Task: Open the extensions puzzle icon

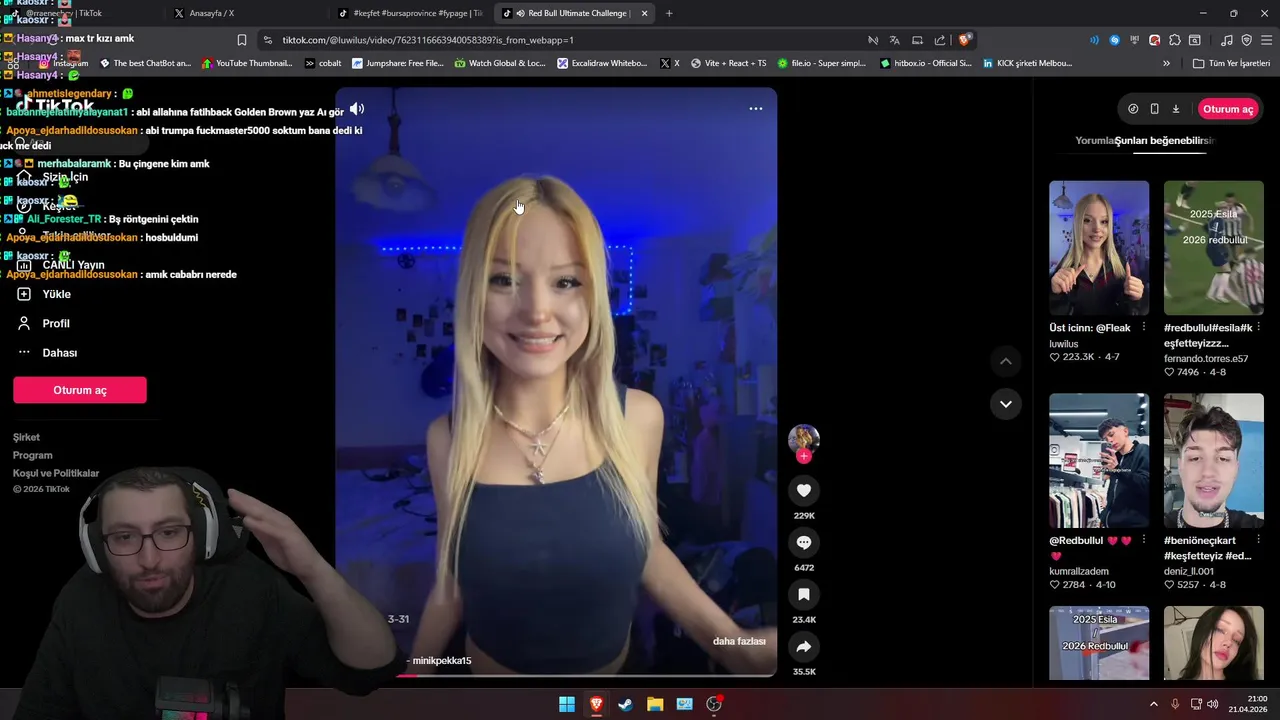Action: [x=1175, y=40]
